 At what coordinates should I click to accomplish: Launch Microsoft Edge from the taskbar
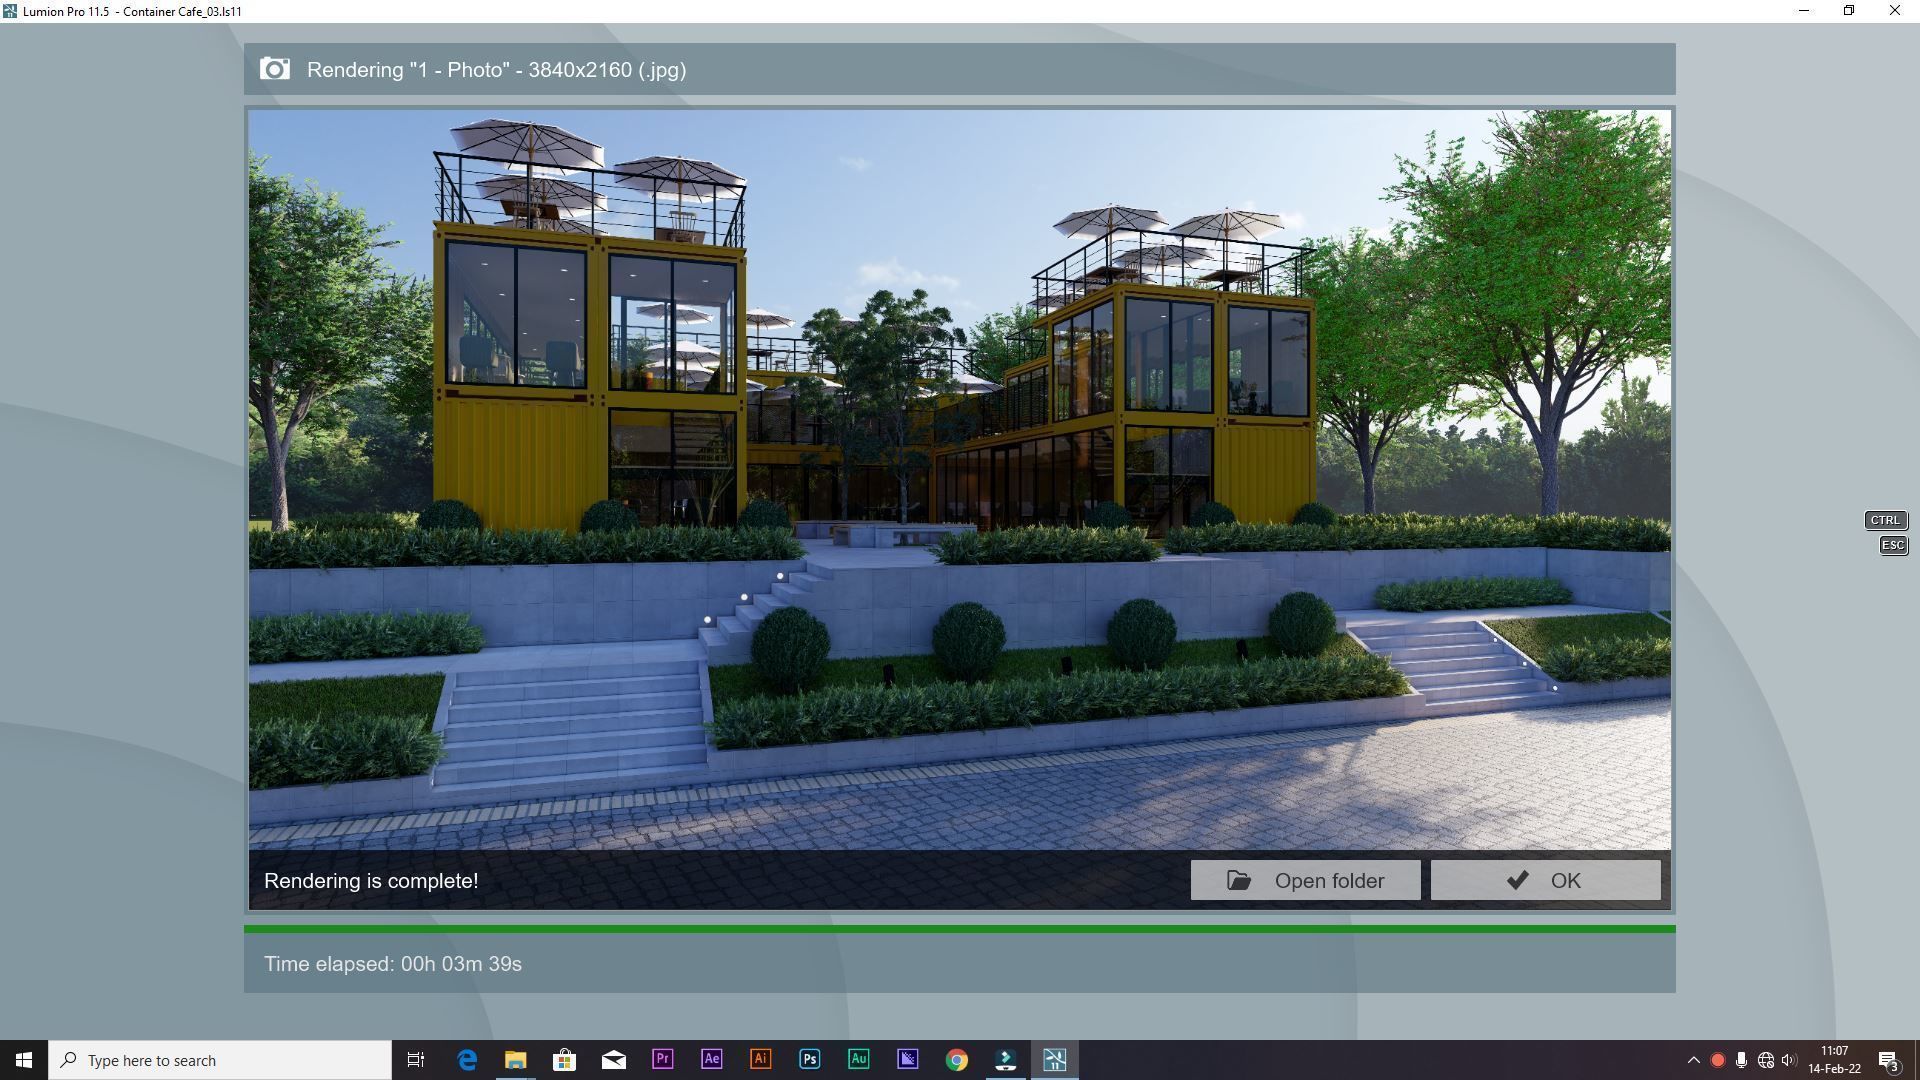pyautogui.click(x=467, y=1060)
